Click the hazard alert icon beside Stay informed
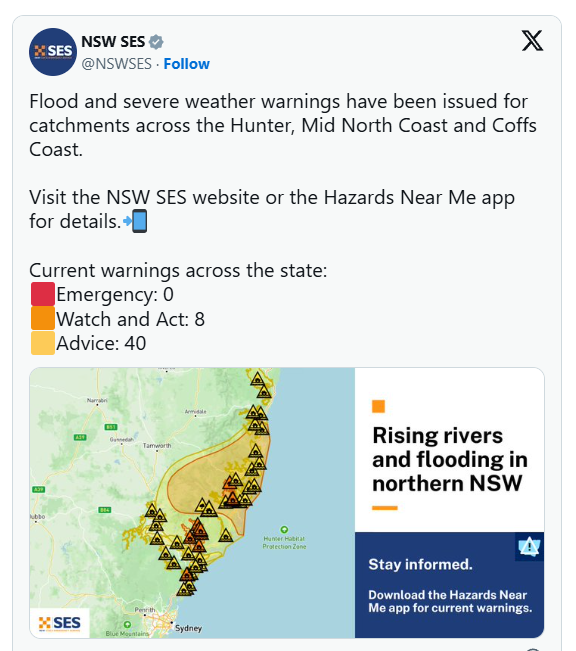 [529, 546]
